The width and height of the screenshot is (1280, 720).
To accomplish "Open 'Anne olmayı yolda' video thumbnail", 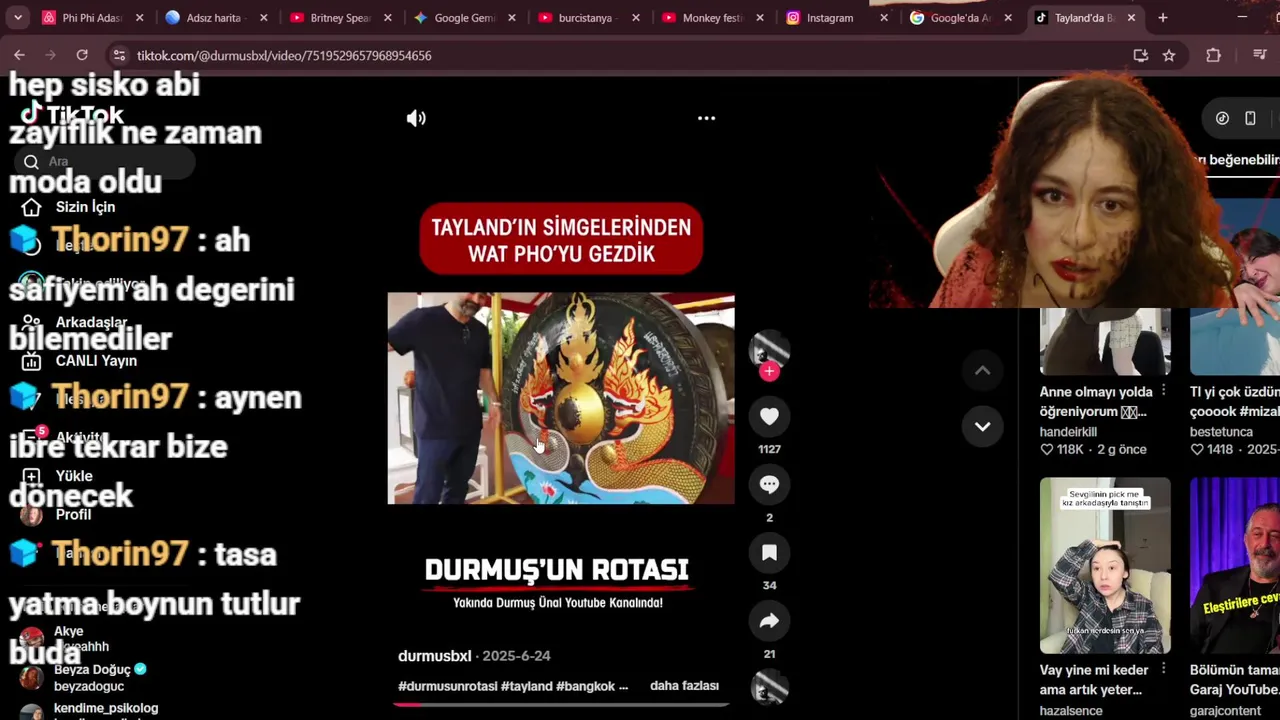I will point(1105,341).
